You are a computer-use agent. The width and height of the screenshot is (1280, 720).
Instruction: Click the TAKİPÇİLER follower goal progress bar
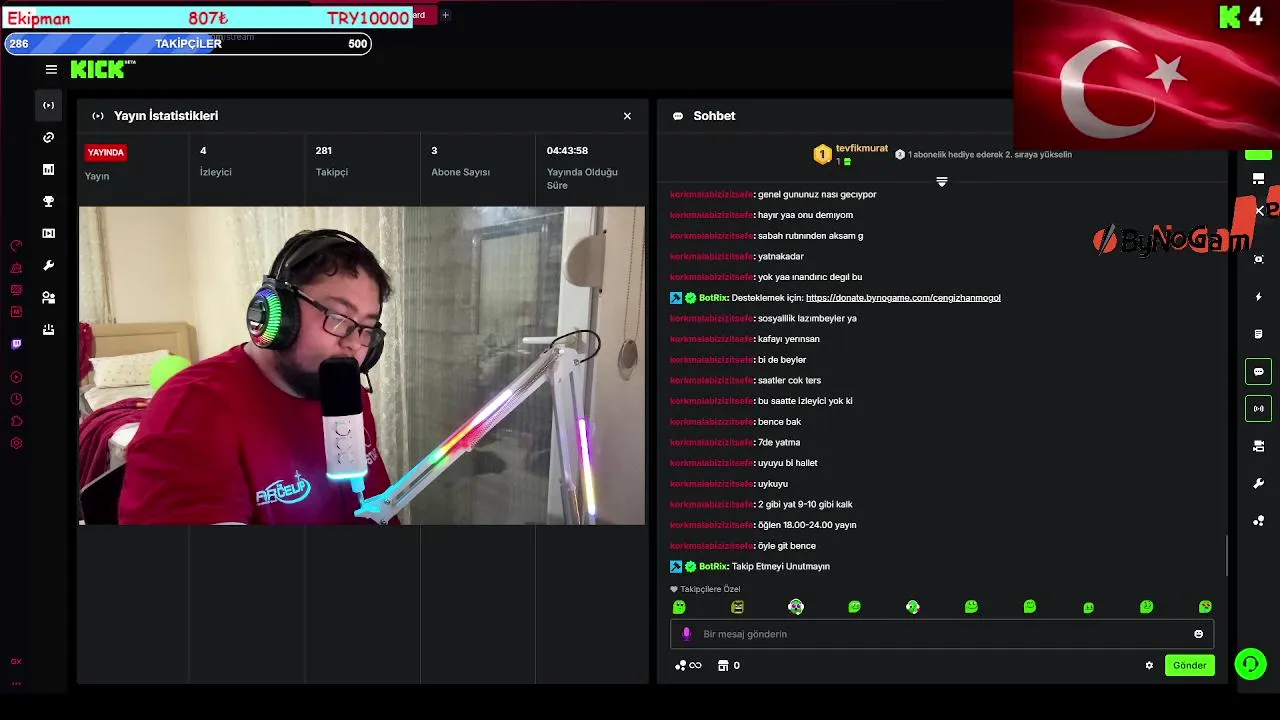click(188, 44)
